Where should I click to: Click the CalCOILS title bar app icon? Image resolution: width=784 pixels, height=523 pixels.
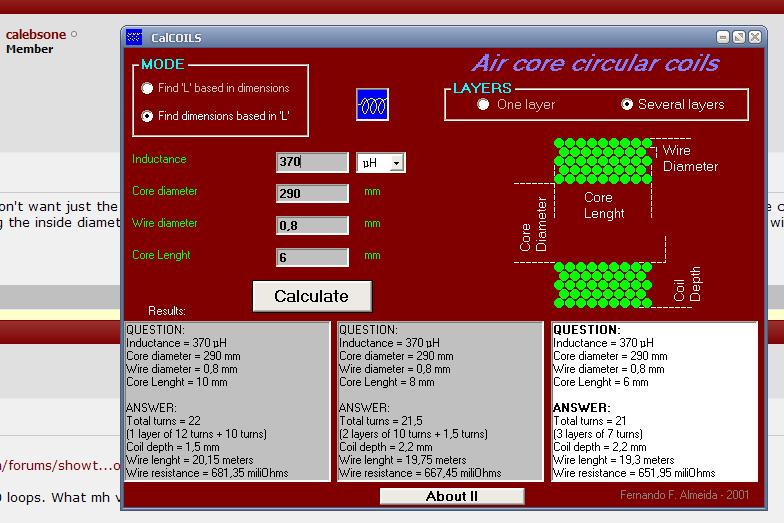coord(134,37)
